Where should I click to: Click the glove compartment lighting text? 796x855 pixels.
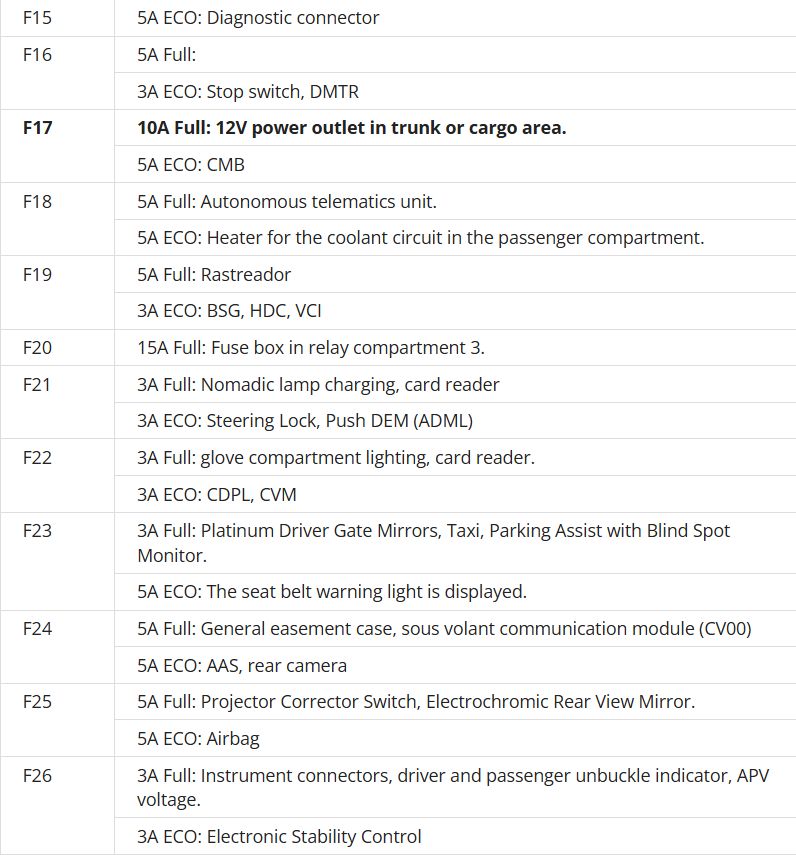pyautogui.click(x=336, y=458)
